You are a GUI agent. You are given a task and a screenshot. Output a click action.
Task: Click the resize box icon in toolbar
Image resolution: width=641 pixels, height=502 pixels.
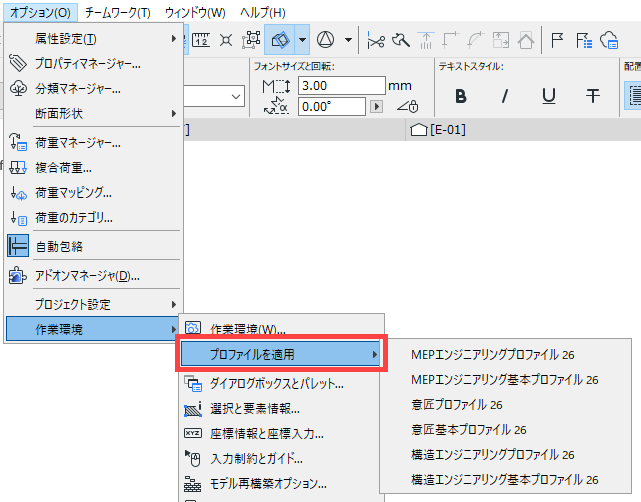tap(501, 40)
